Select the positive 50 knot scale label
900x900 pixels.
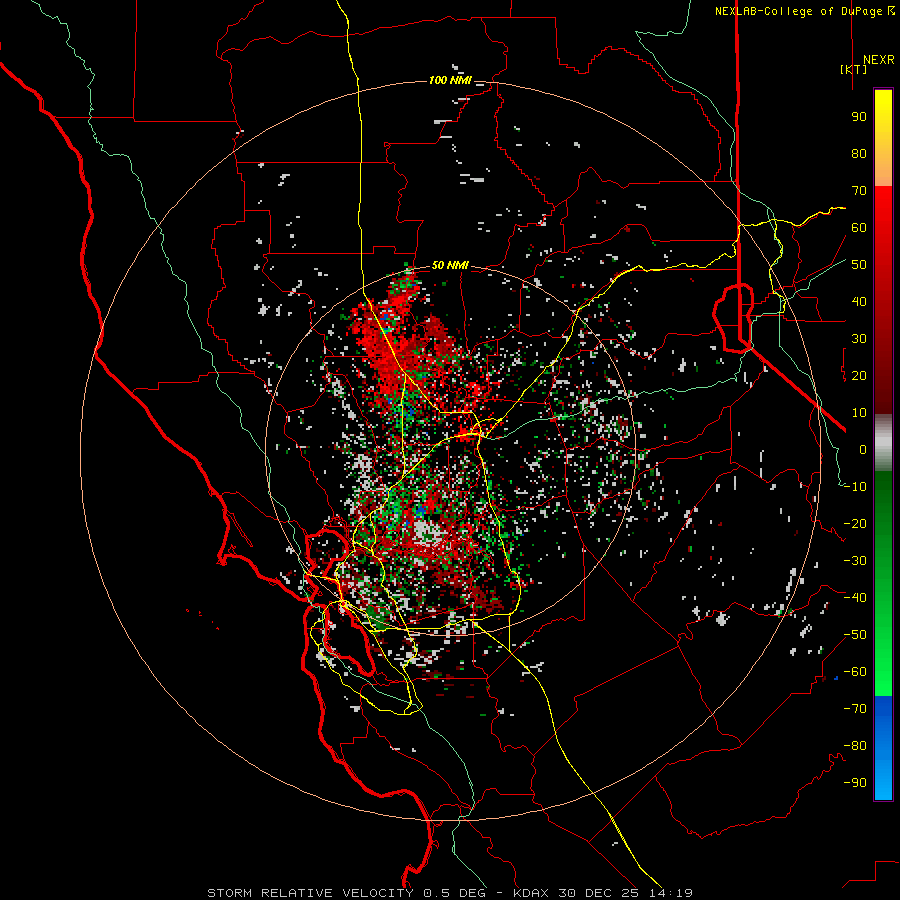tap(859, 265)
